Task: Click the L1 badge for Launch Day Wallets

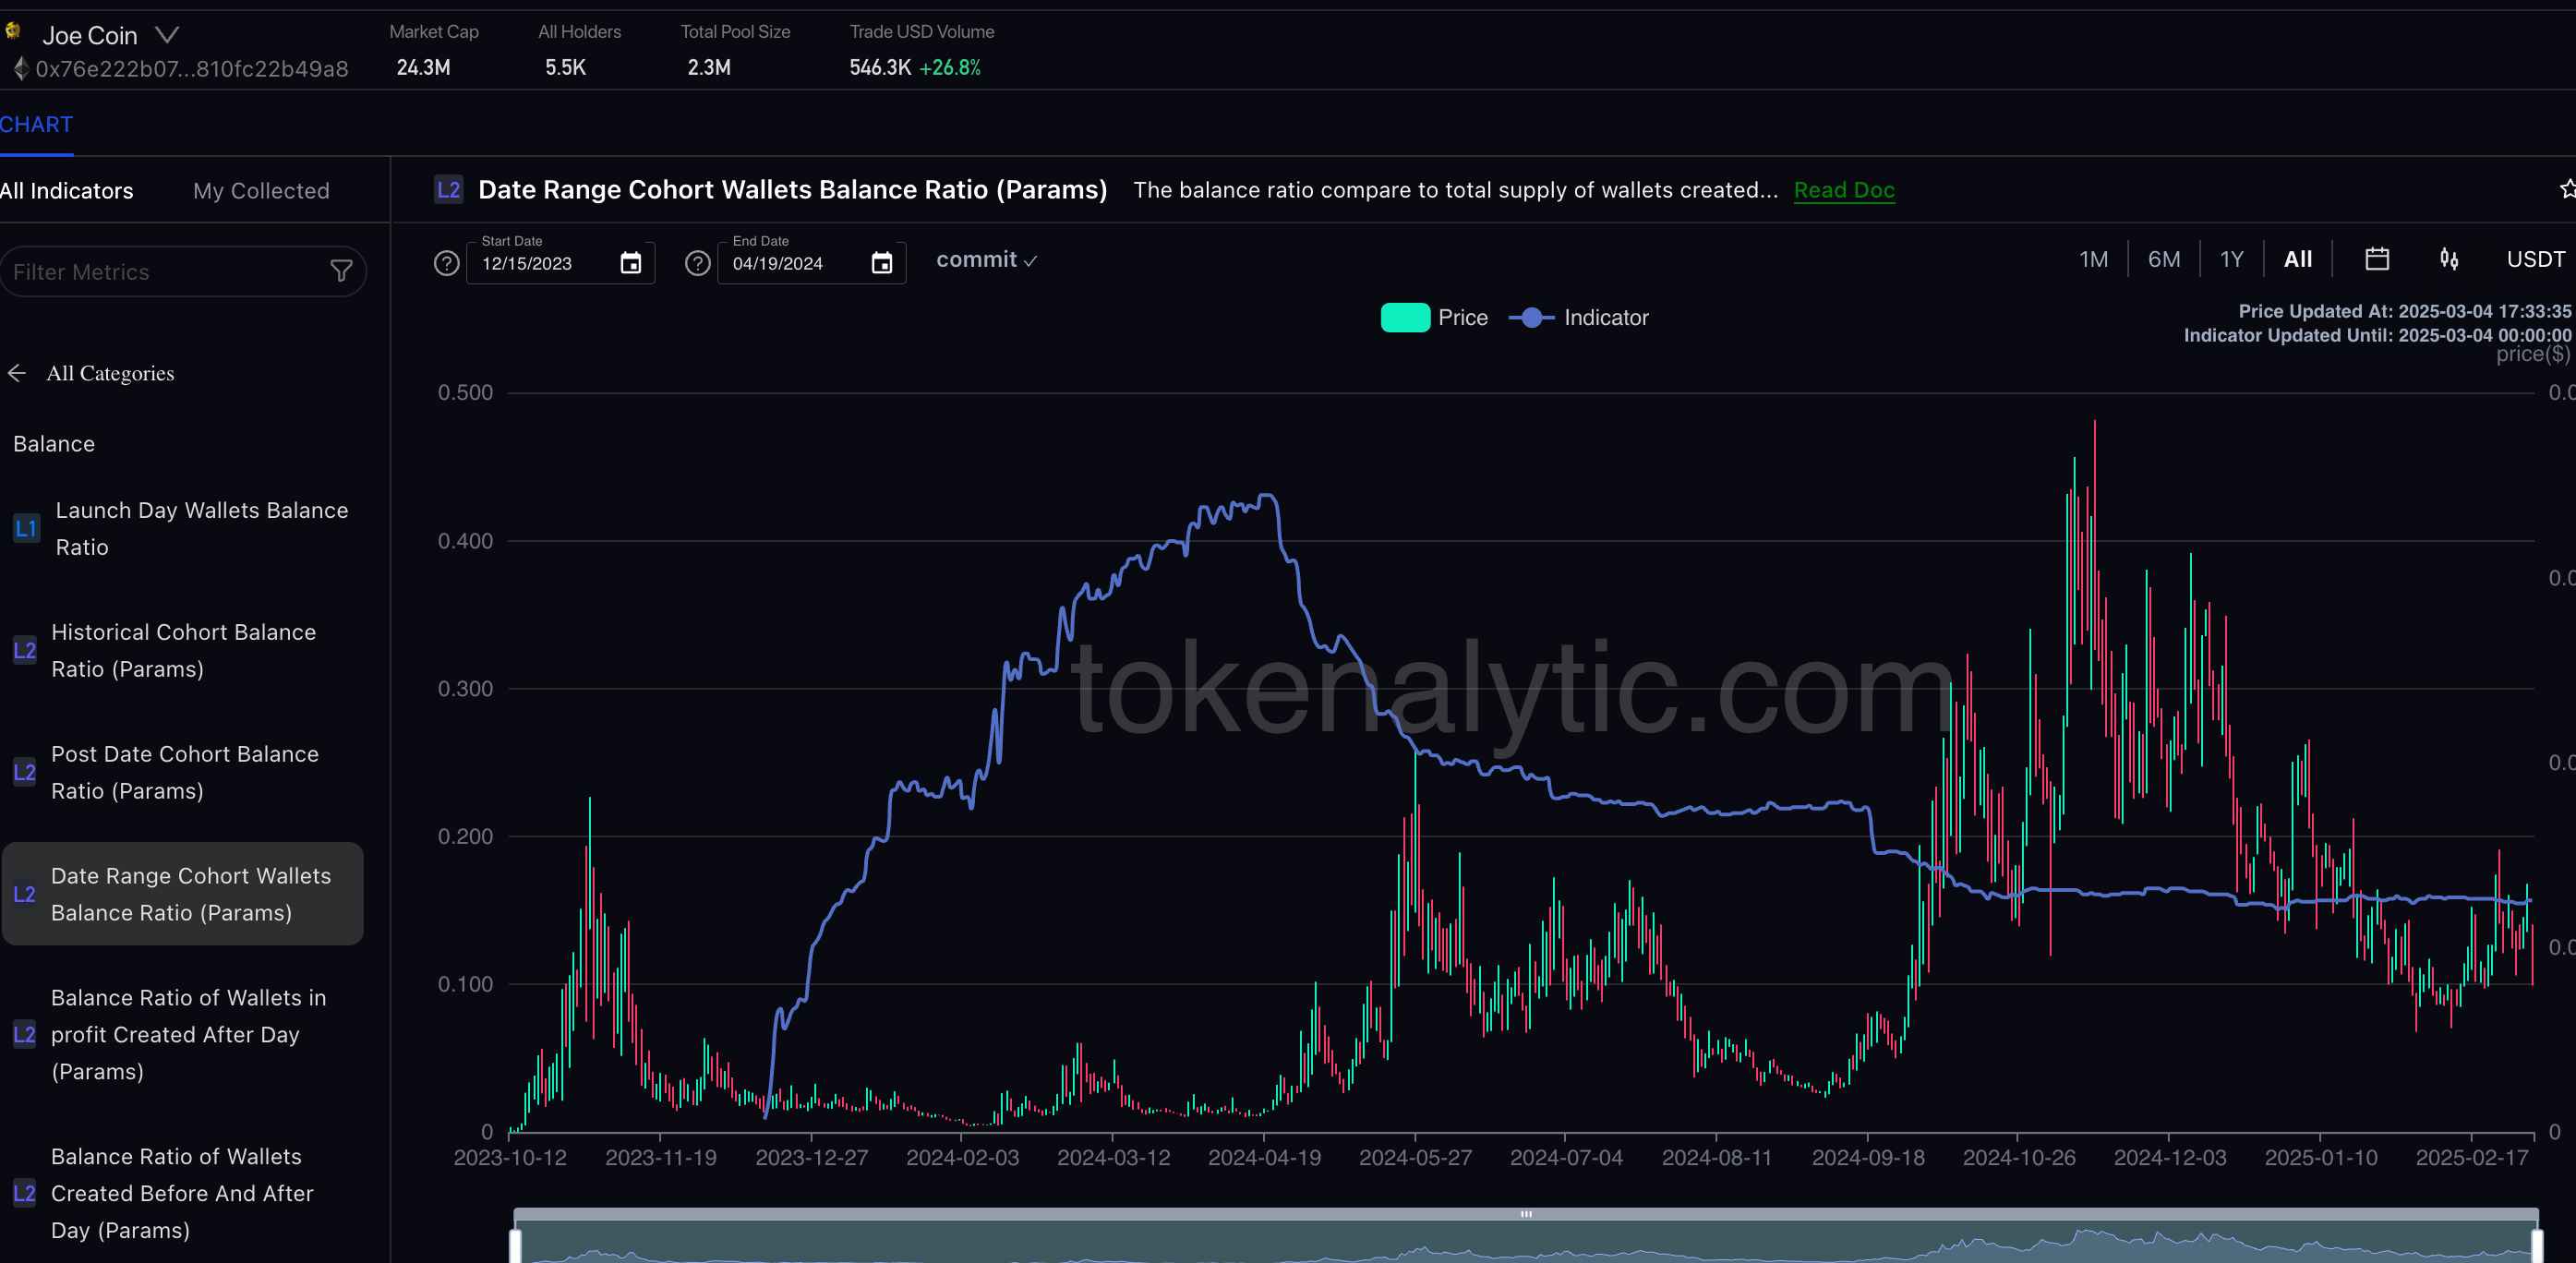Action: [26, 529]
